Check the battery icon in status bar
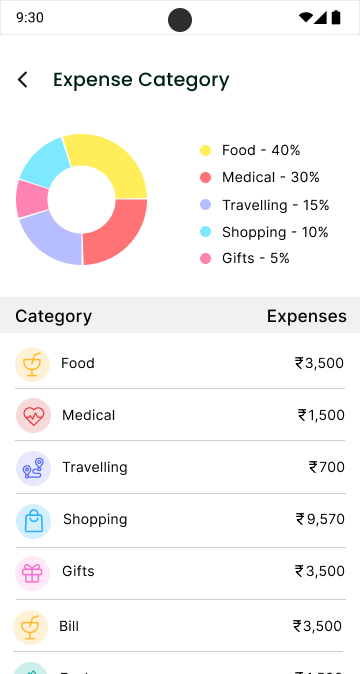 click(336, 18)
